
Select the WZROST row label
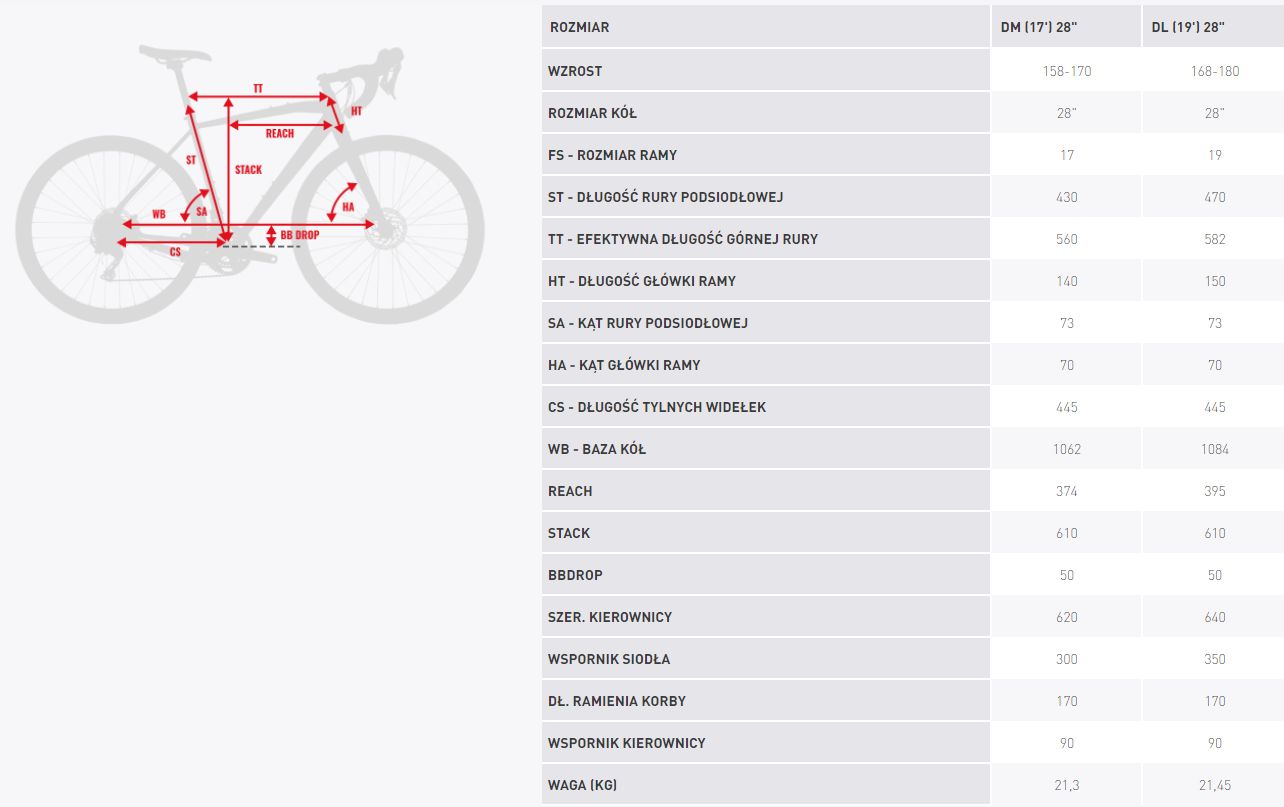pyautogui.click(x=575, y=71)
